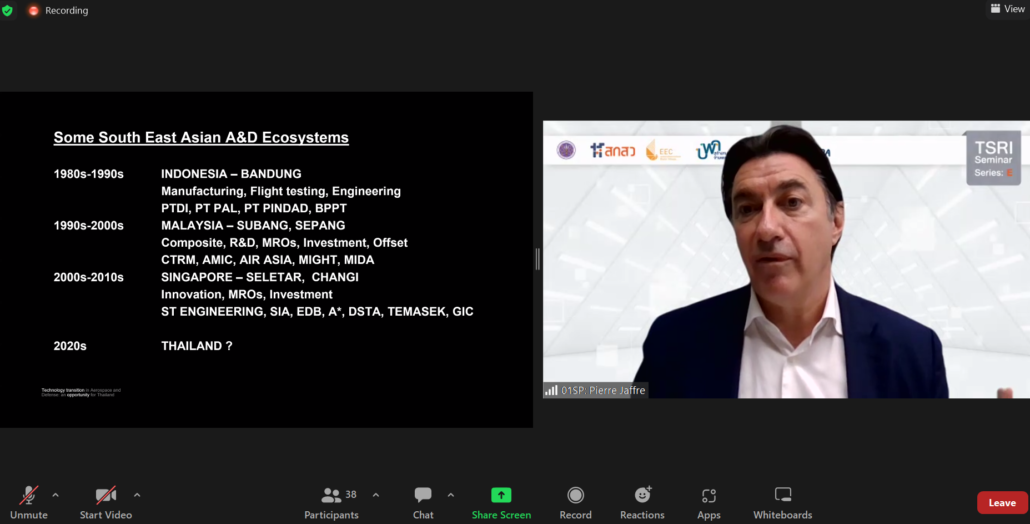
Task: Open the Reactions menu
Action: (642, 496)
